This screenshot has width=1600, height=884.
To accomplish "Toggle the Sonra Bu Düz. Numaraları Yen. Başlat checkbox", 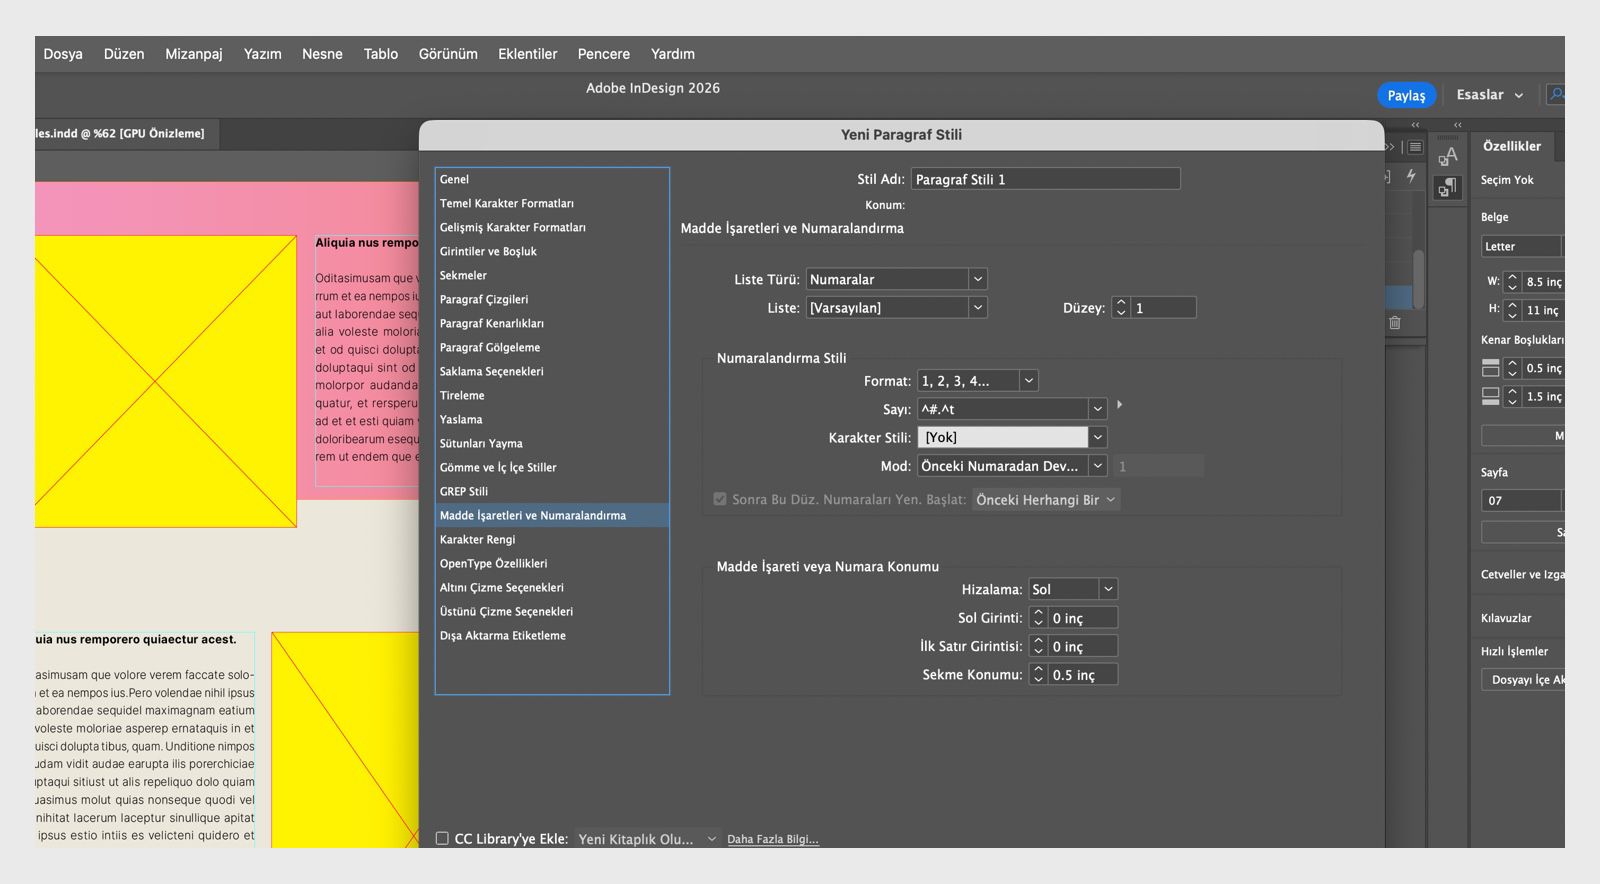I will (x=719, y=499).
